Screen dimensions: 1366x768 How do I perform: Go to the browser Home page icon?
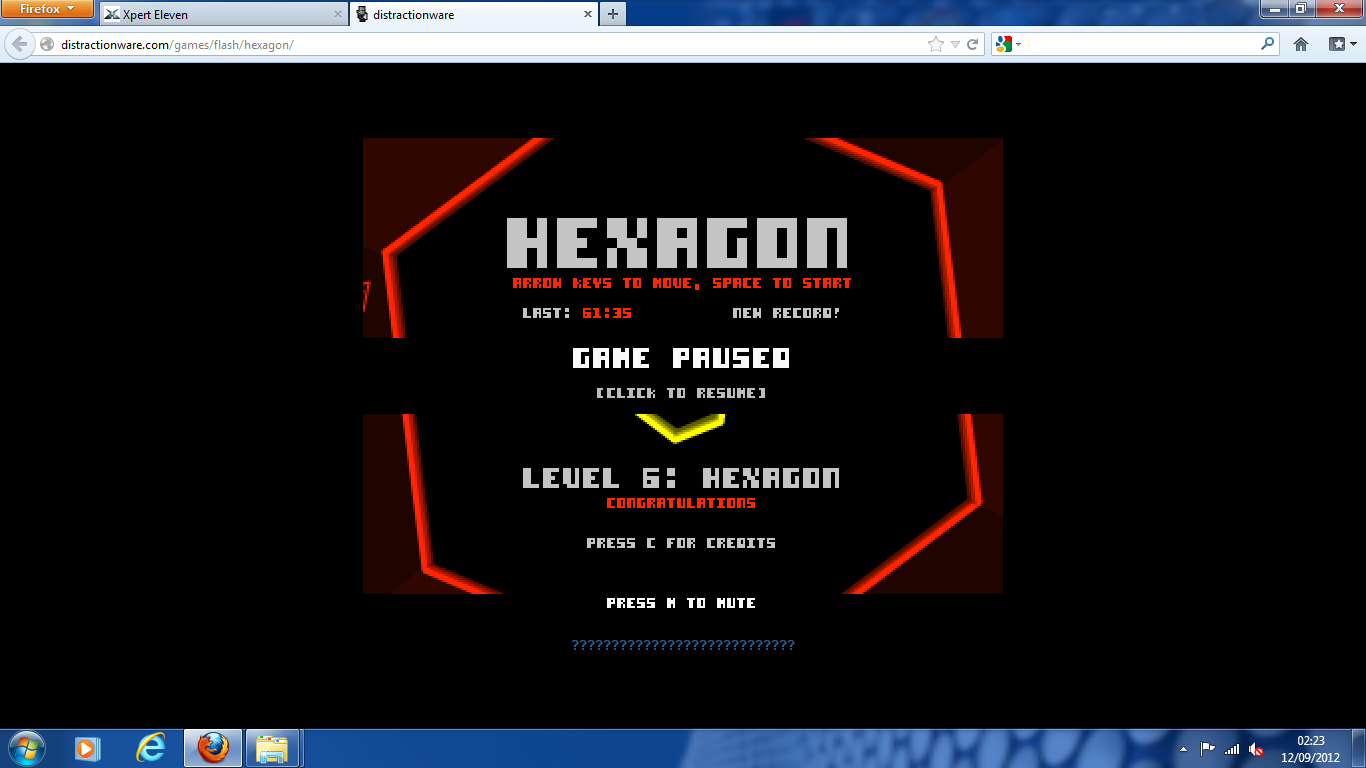pyautogui.click(x=1301, y=45)
